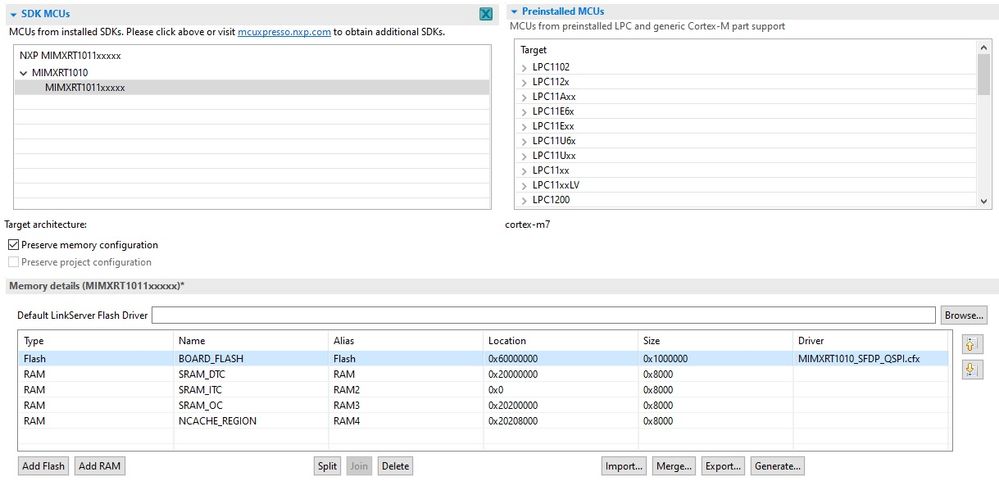
Task: Expand the LPC1102 target node
Action: [x=524, y=67]
